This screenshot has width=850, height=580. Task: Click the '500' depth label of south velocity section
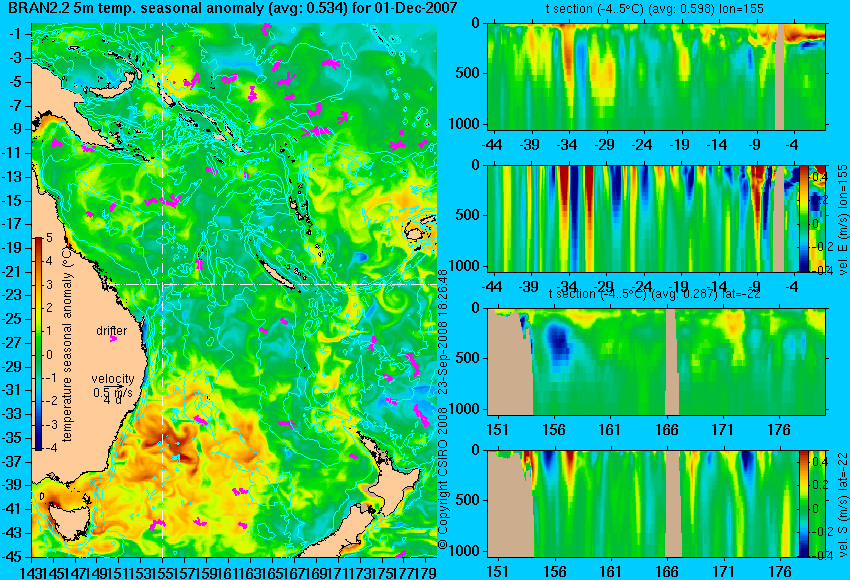(468, 500)
